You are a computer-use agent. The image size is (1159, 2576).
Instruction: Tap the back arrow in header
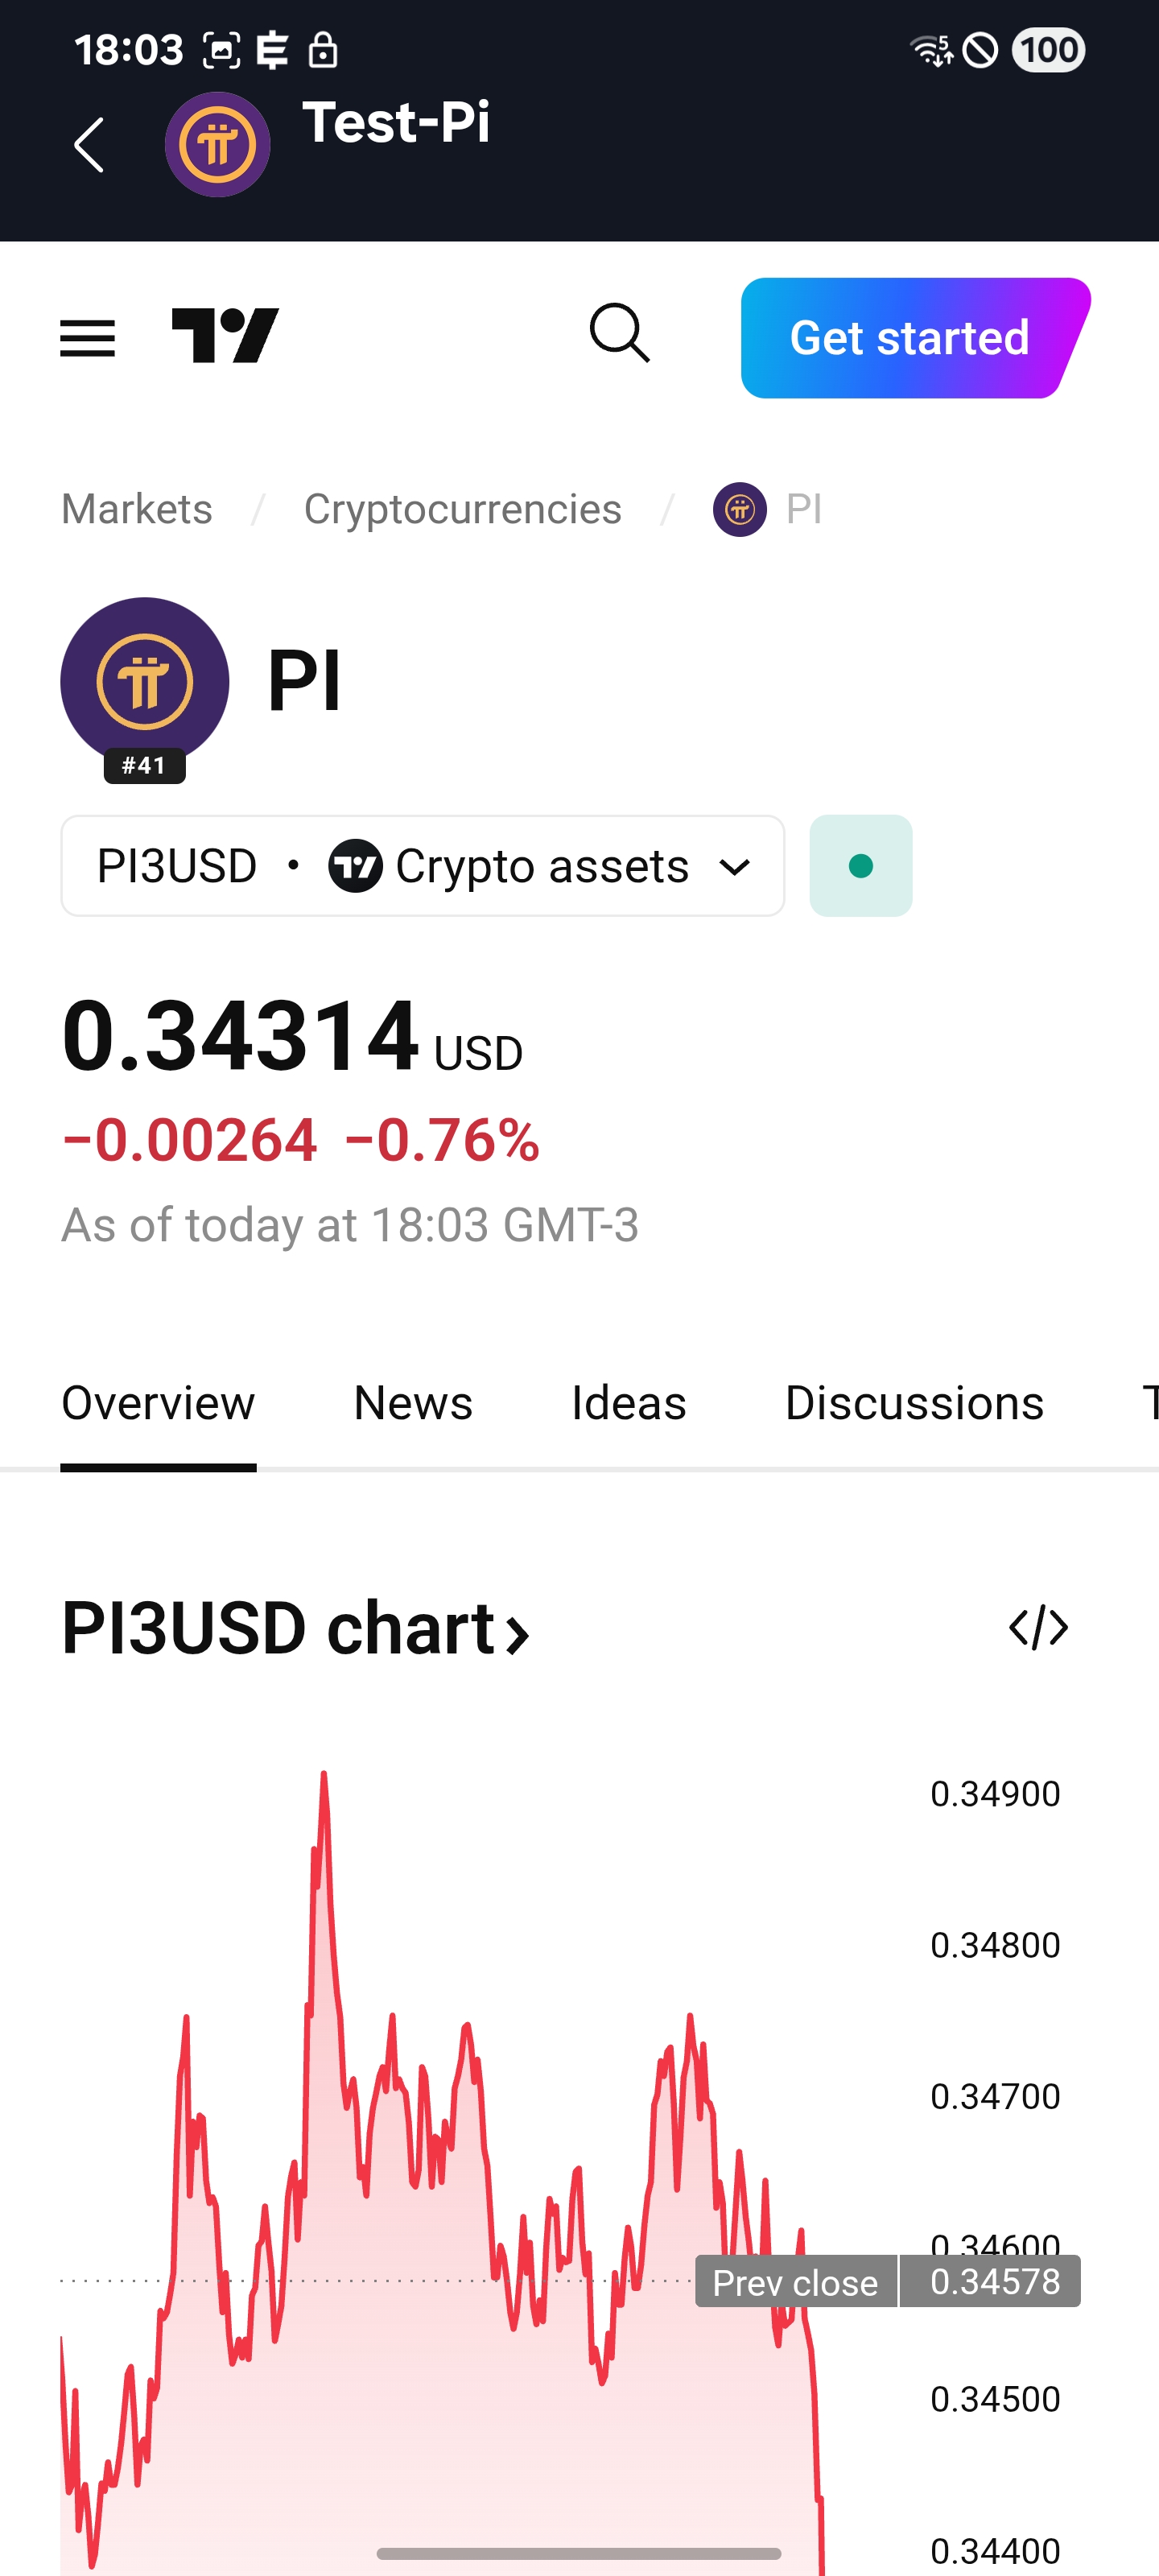(89, 145)
